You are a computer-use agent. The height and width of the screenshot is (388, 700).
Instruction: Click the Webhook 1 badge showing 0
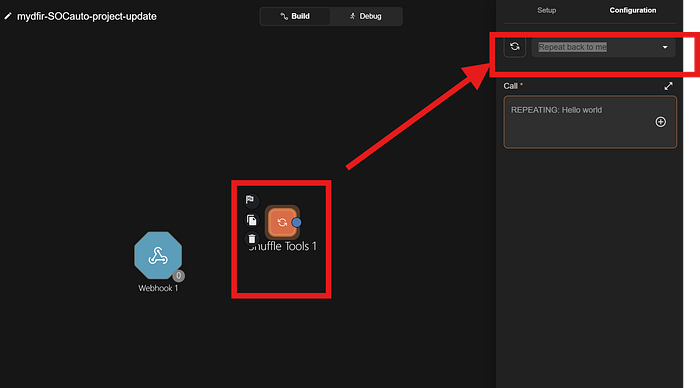tap(179, 276)
